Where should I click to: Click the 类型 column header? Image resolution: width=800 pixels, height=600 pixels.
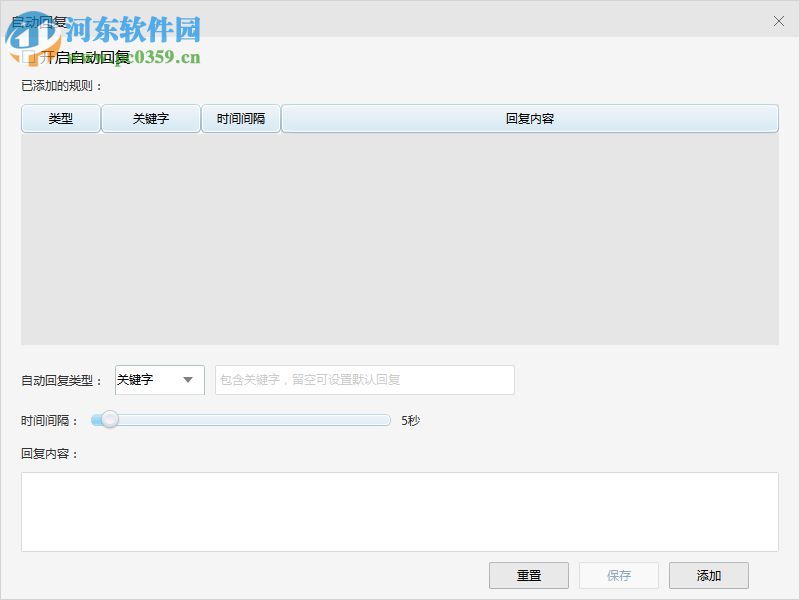point(59,118)
